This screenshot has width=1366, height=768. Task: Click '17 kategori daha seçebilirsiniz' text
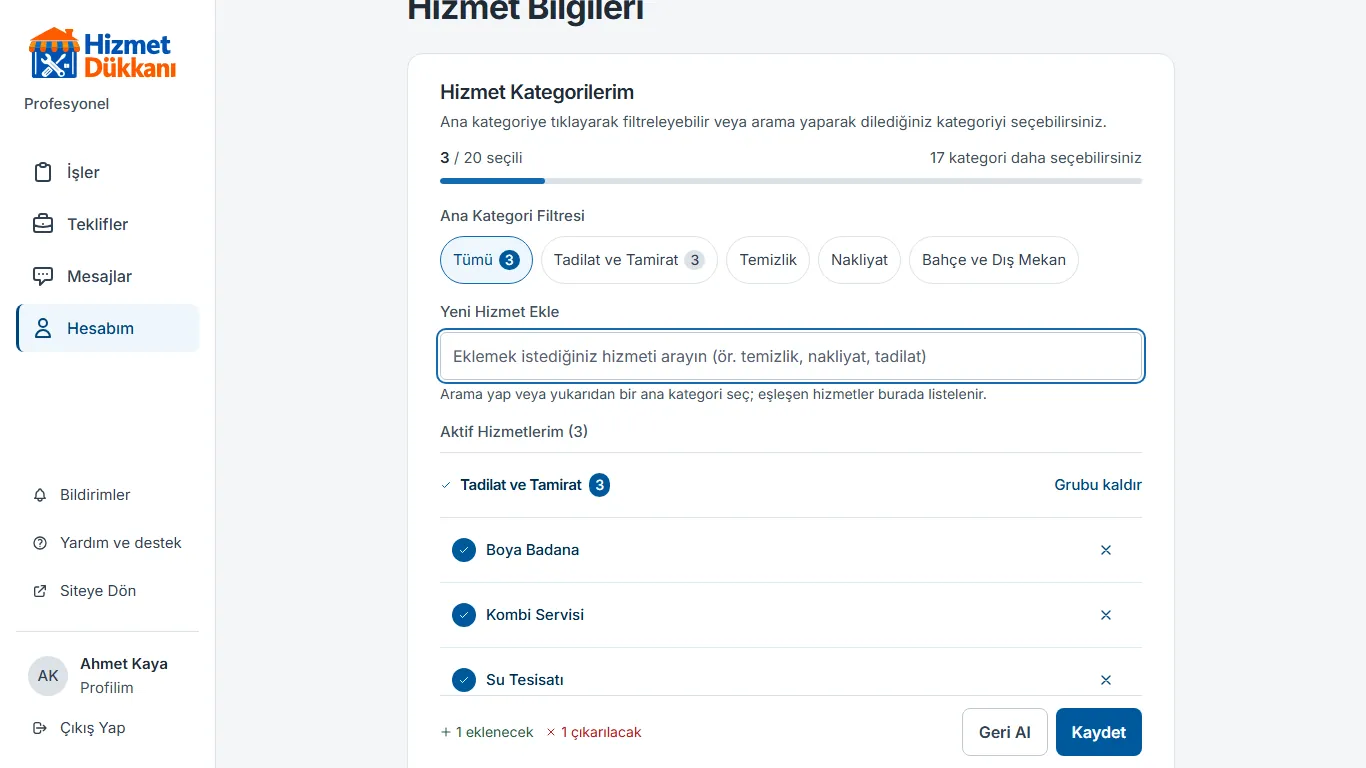pyautogui.click(x=1036, y=158)
